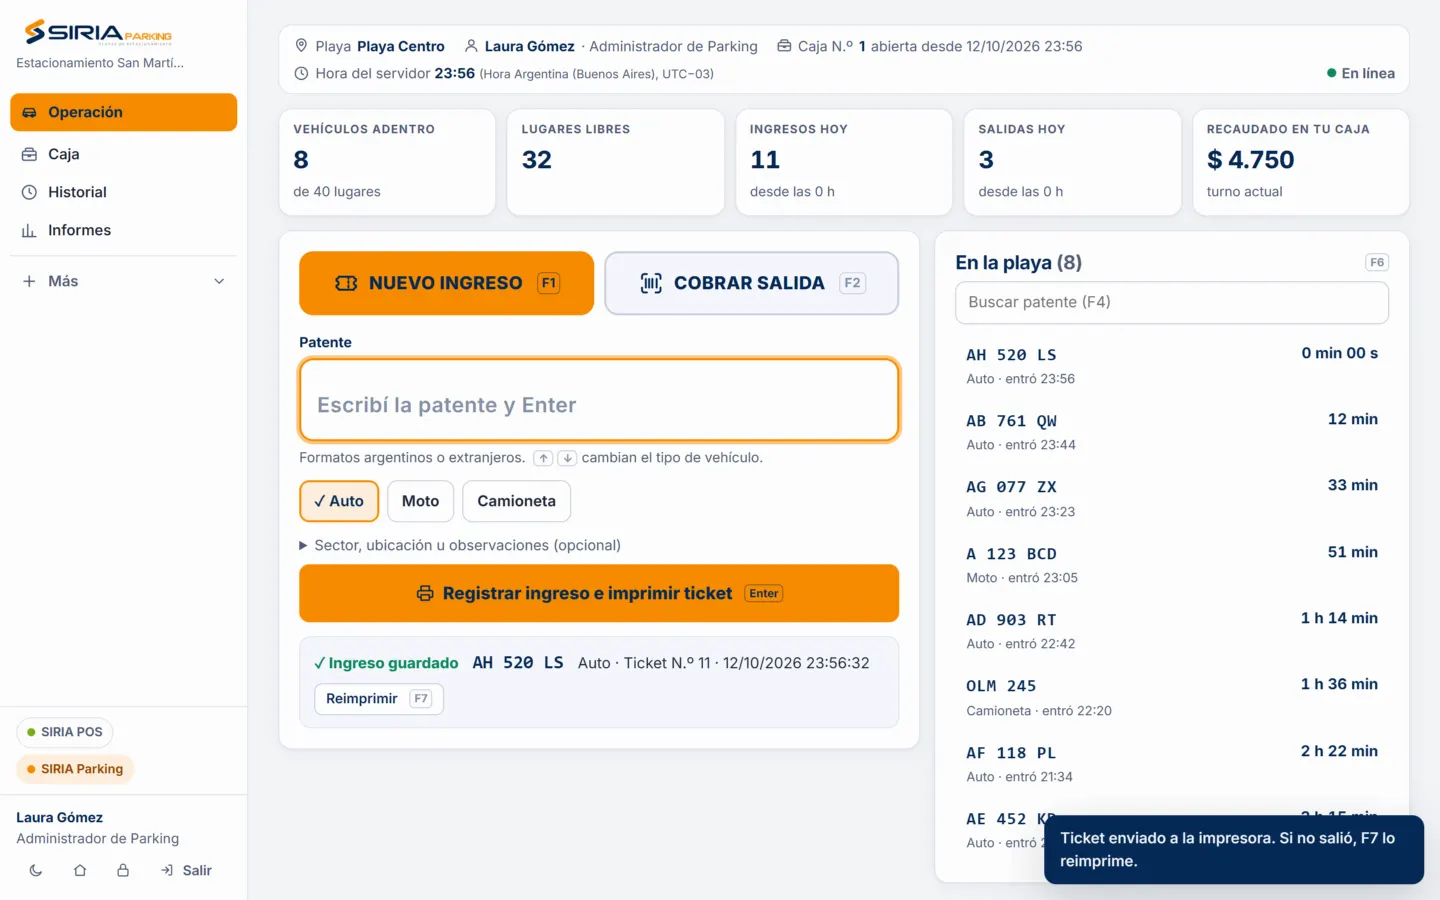Focus the Patente input field
The width and height of the screenshot is (1440, 900).
click(599, 400)
